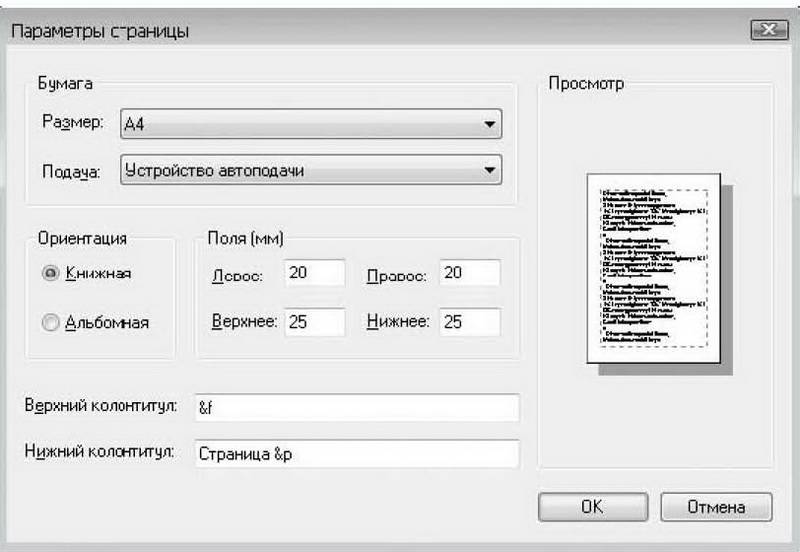Cancel with the Отмена button
The image size is (800, 552).
coord(716,506)
